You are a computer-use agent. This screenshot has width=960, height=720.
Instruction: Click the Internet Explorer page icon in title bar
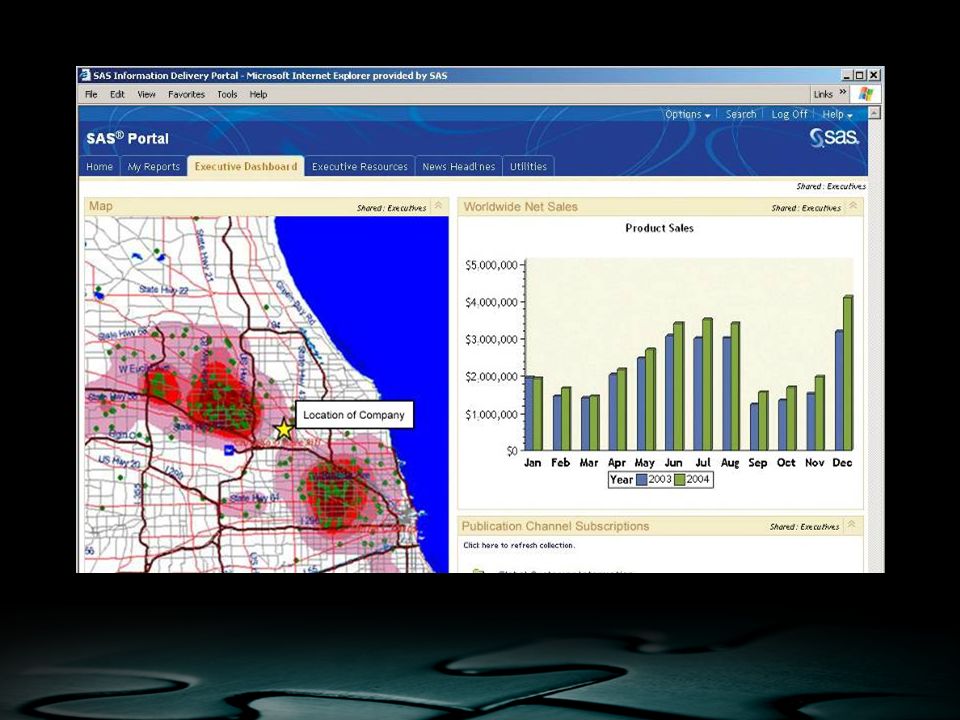click(84, 75)
